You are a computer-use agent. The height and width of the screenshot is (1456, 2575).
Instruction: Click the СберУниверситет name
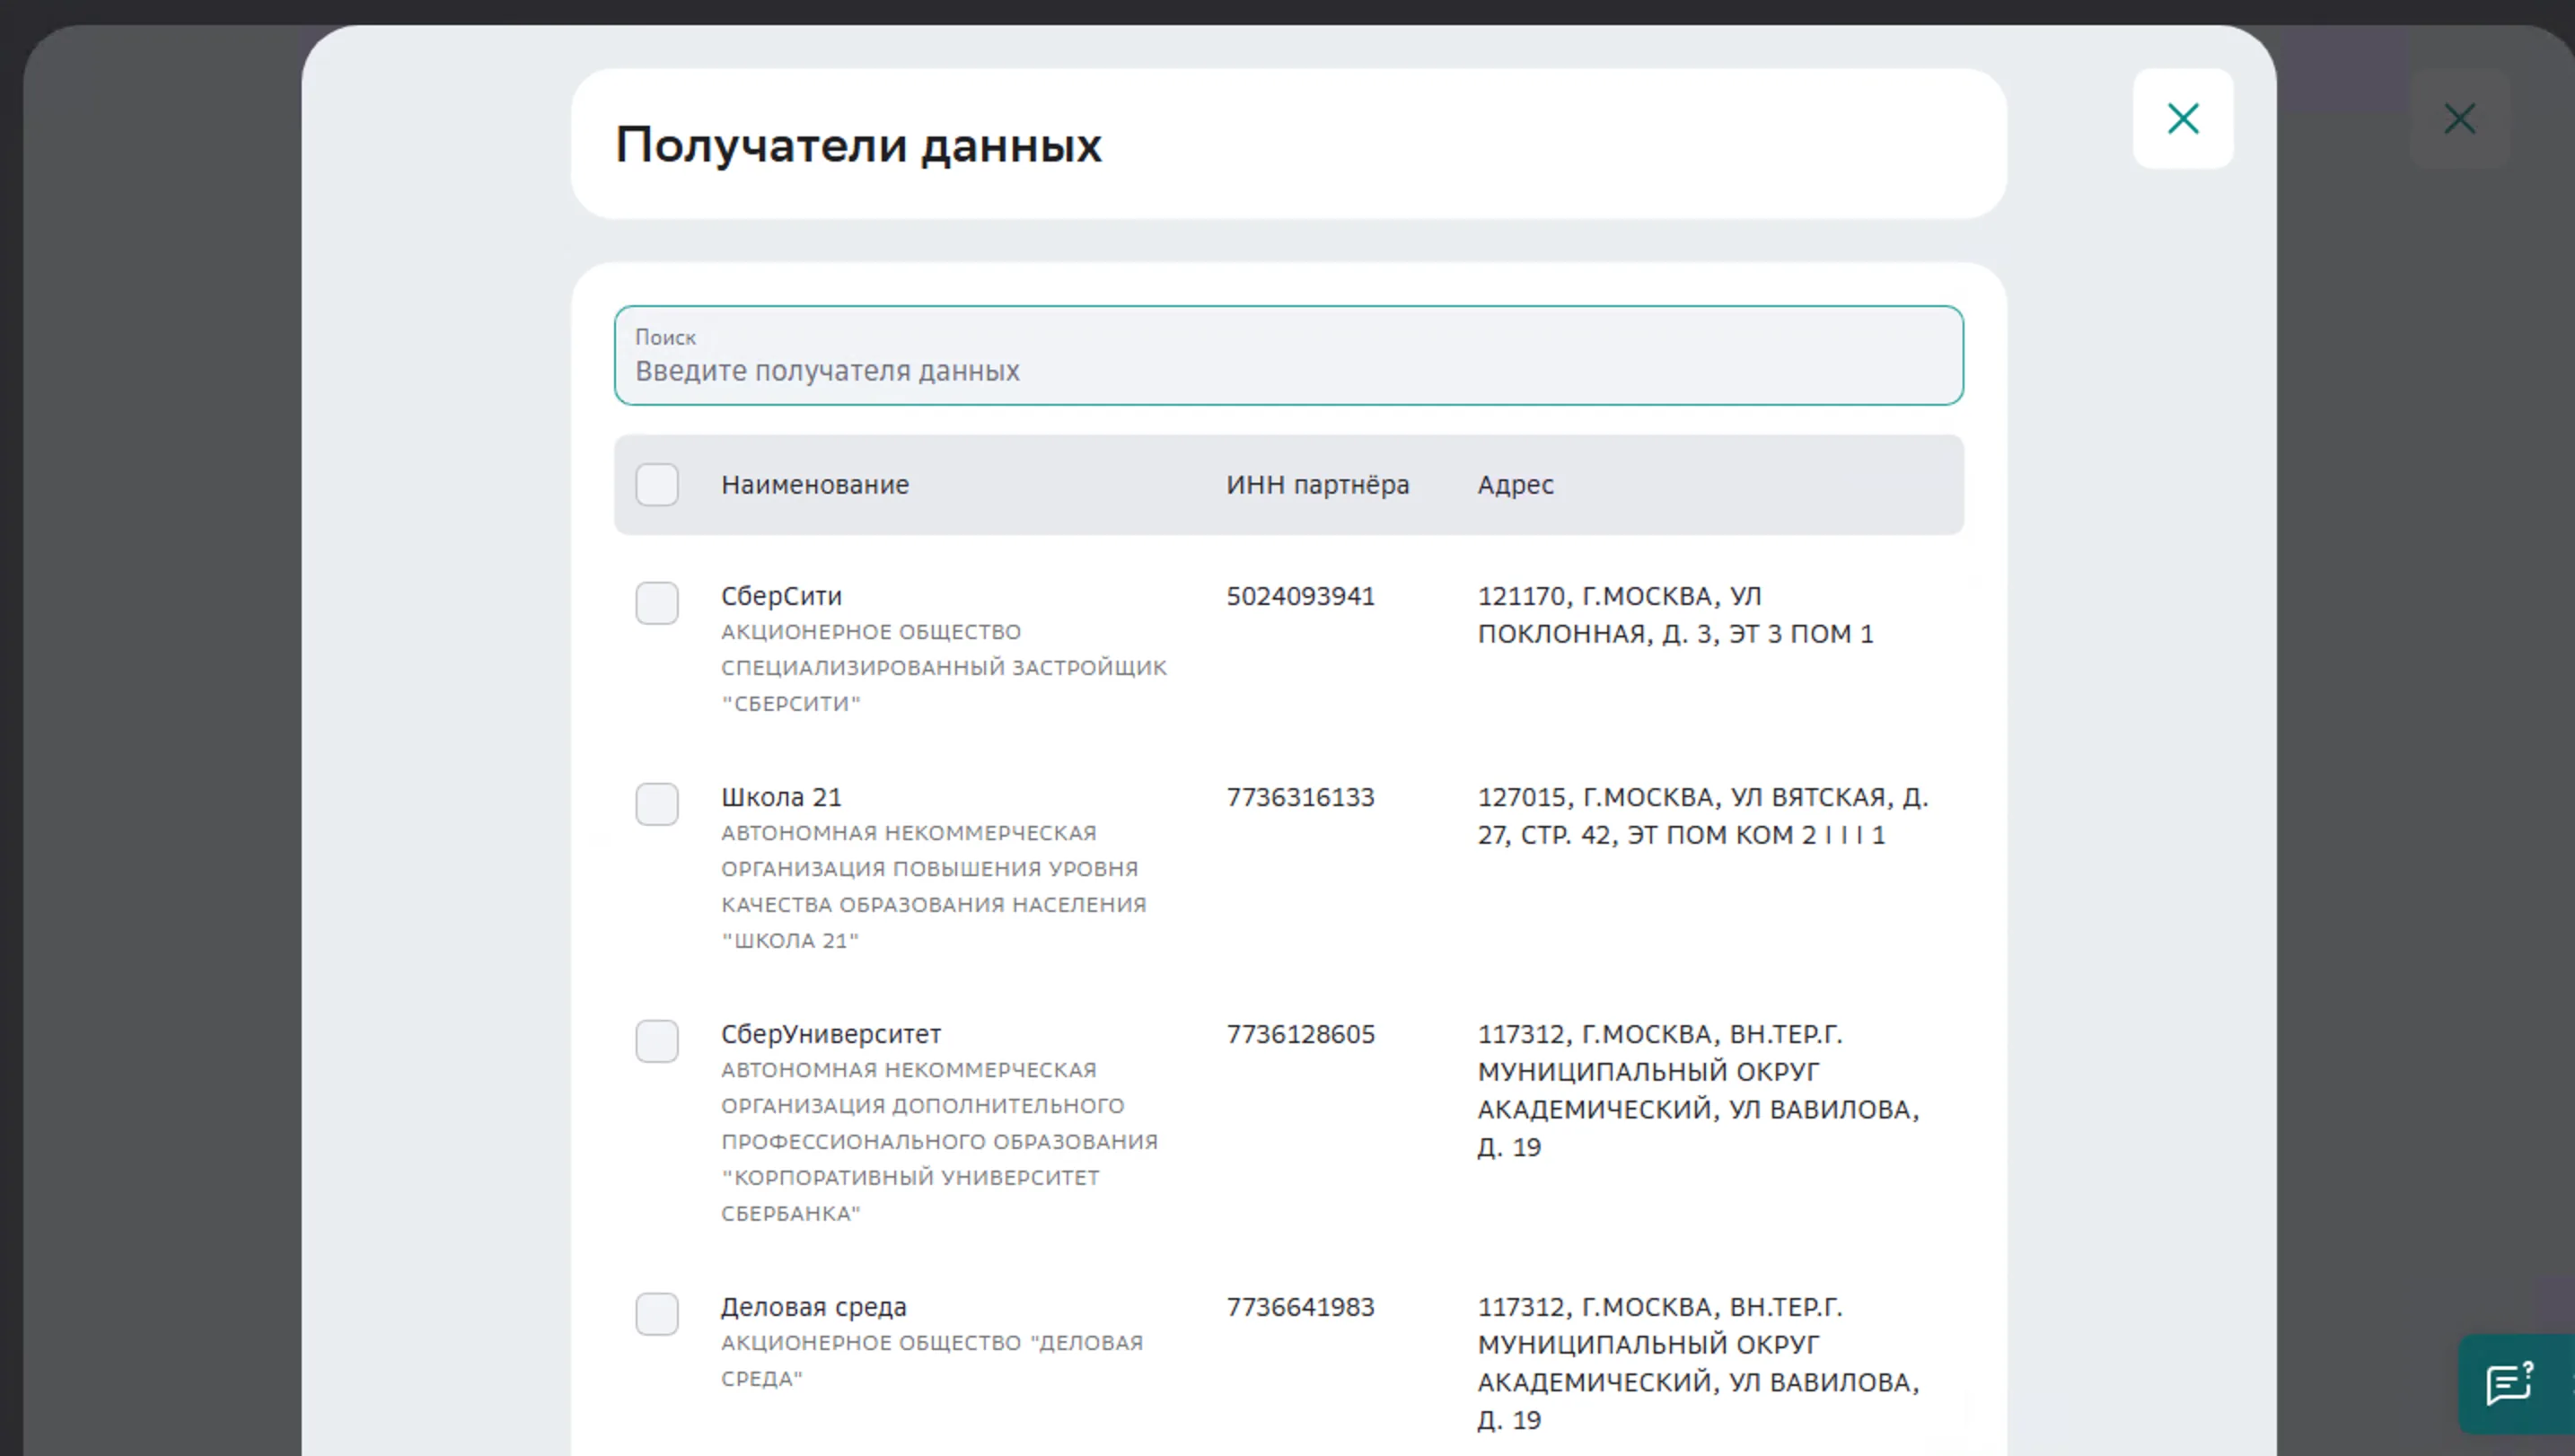830,1034
